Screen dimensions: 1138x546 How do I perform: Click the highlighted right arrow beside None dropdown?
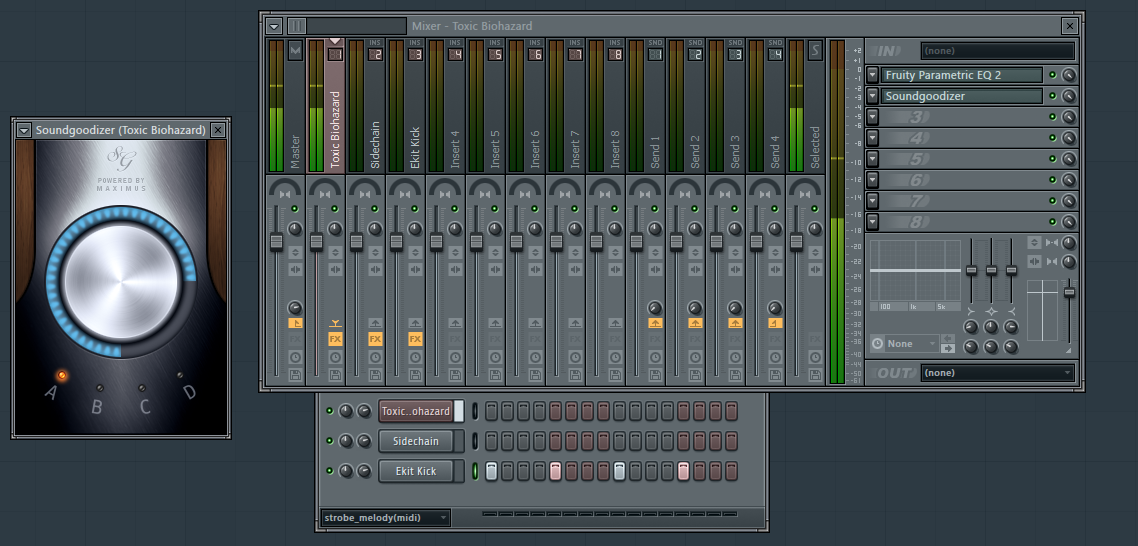point(948,349)
